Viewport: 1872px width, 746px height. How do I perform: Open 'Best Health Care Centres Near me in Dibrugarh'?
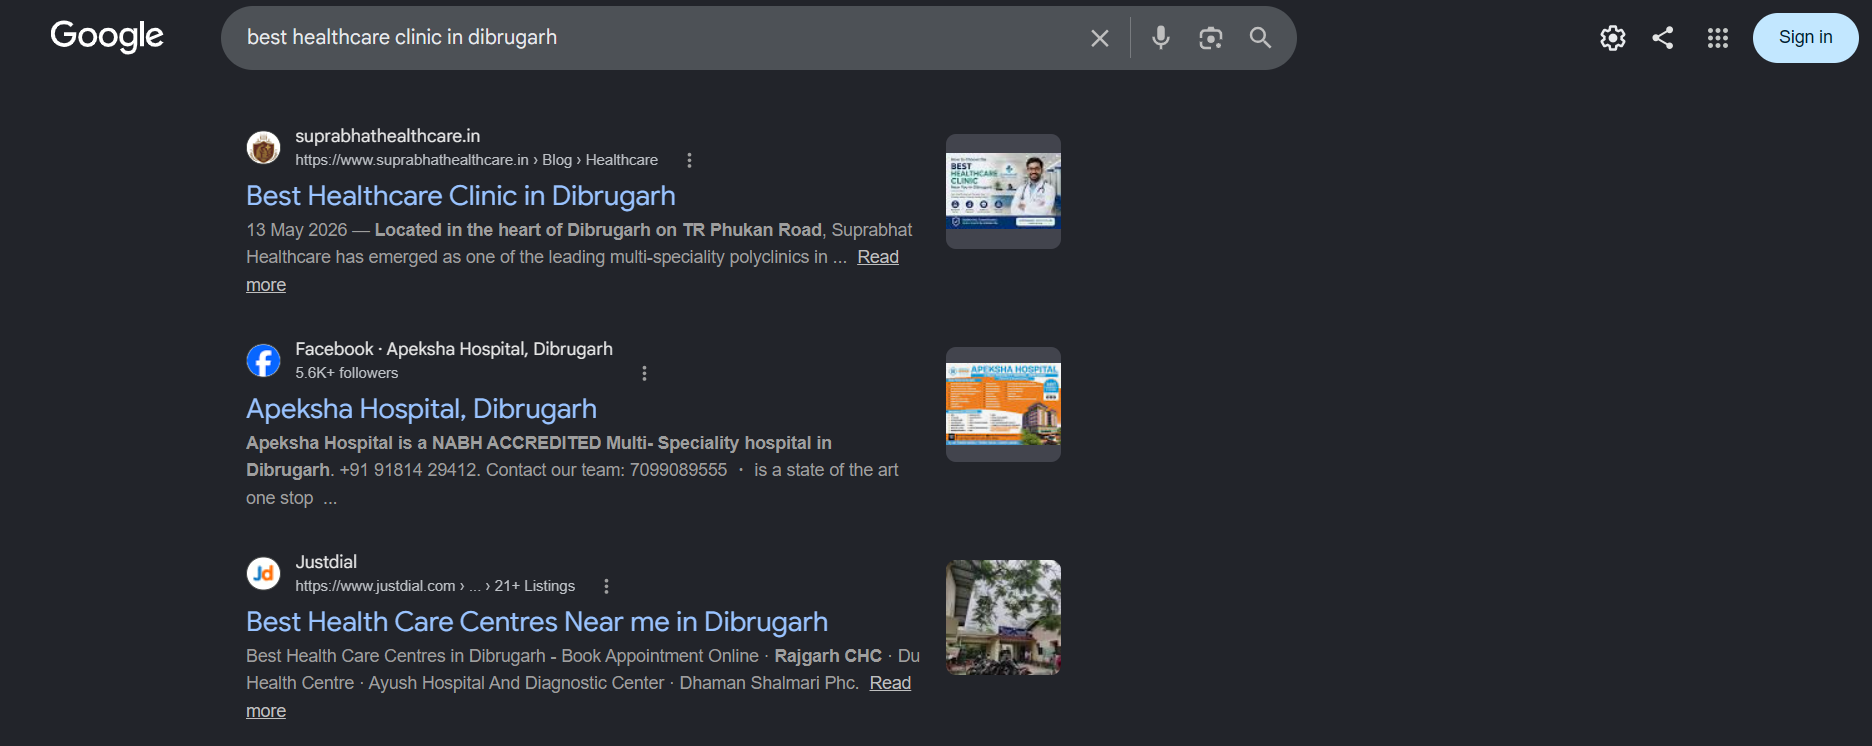click(x=537, y=622)
